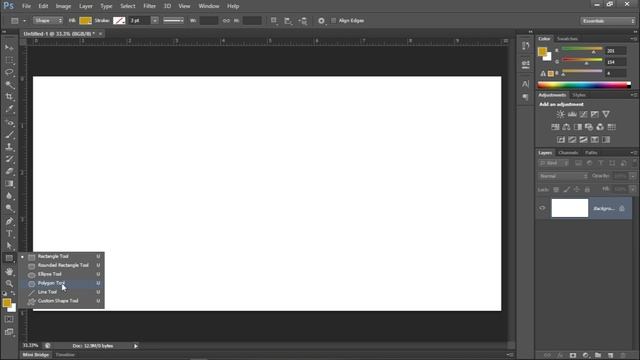Select the Zoom tool in toolbox
This screenshot has height=360, width=640.
click(9, 283)
